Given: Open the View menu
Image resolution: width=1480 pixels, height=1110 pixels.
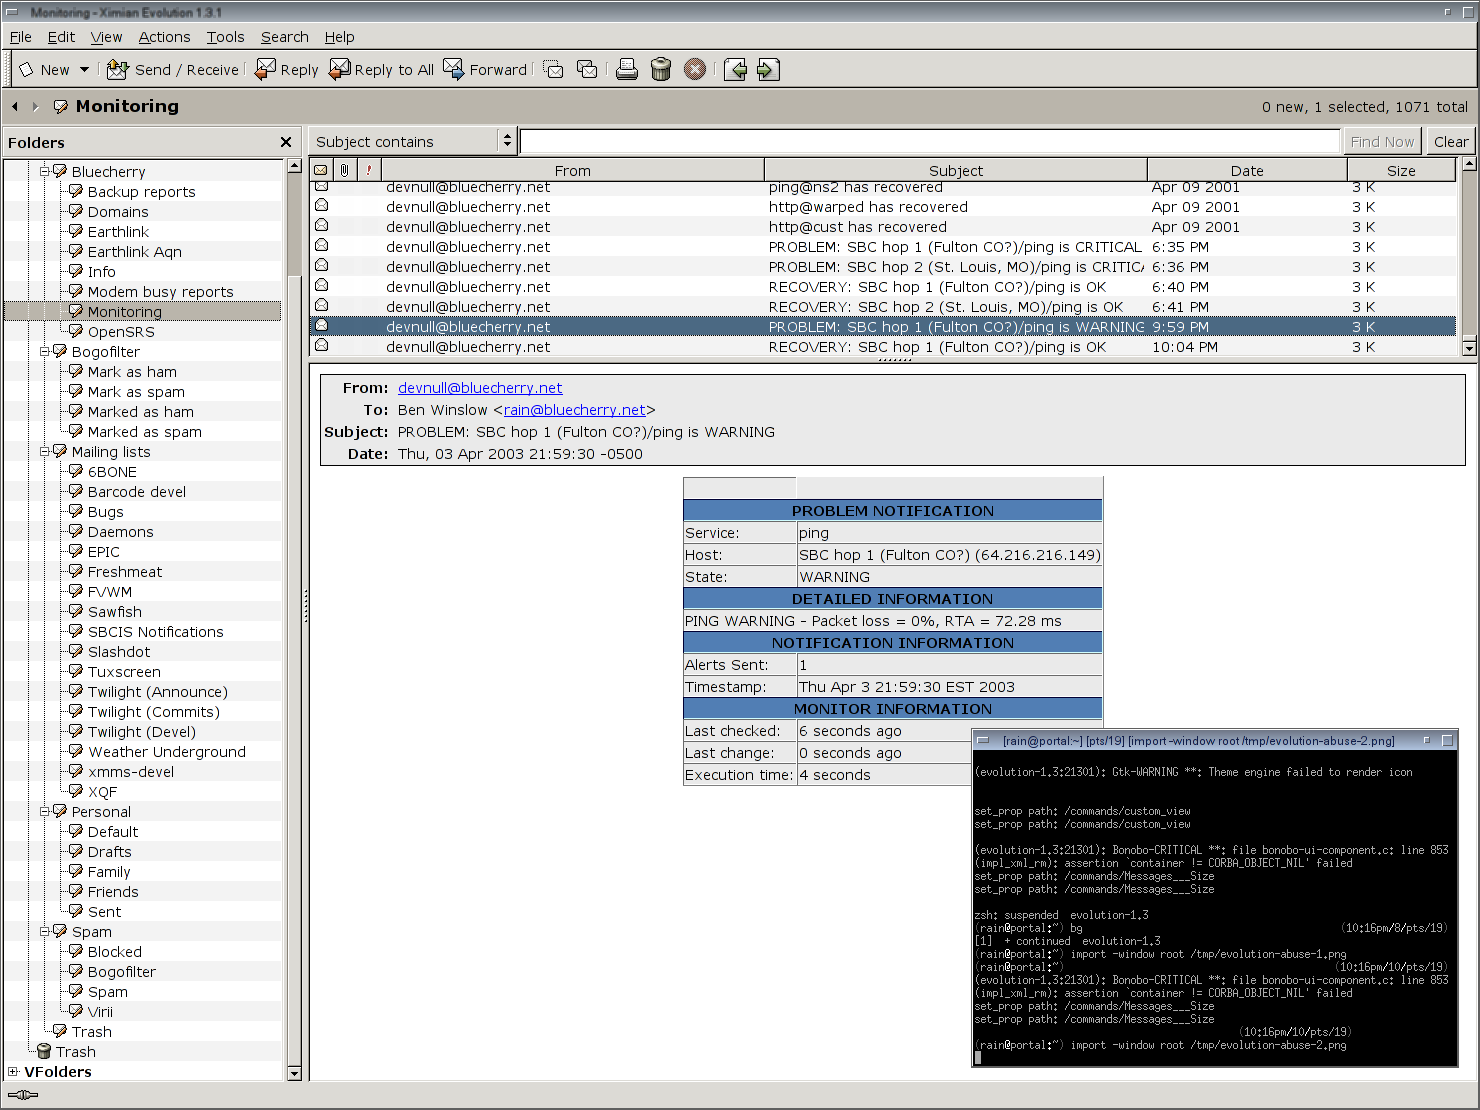Looking at the screenshot, I should pos(106,37).
